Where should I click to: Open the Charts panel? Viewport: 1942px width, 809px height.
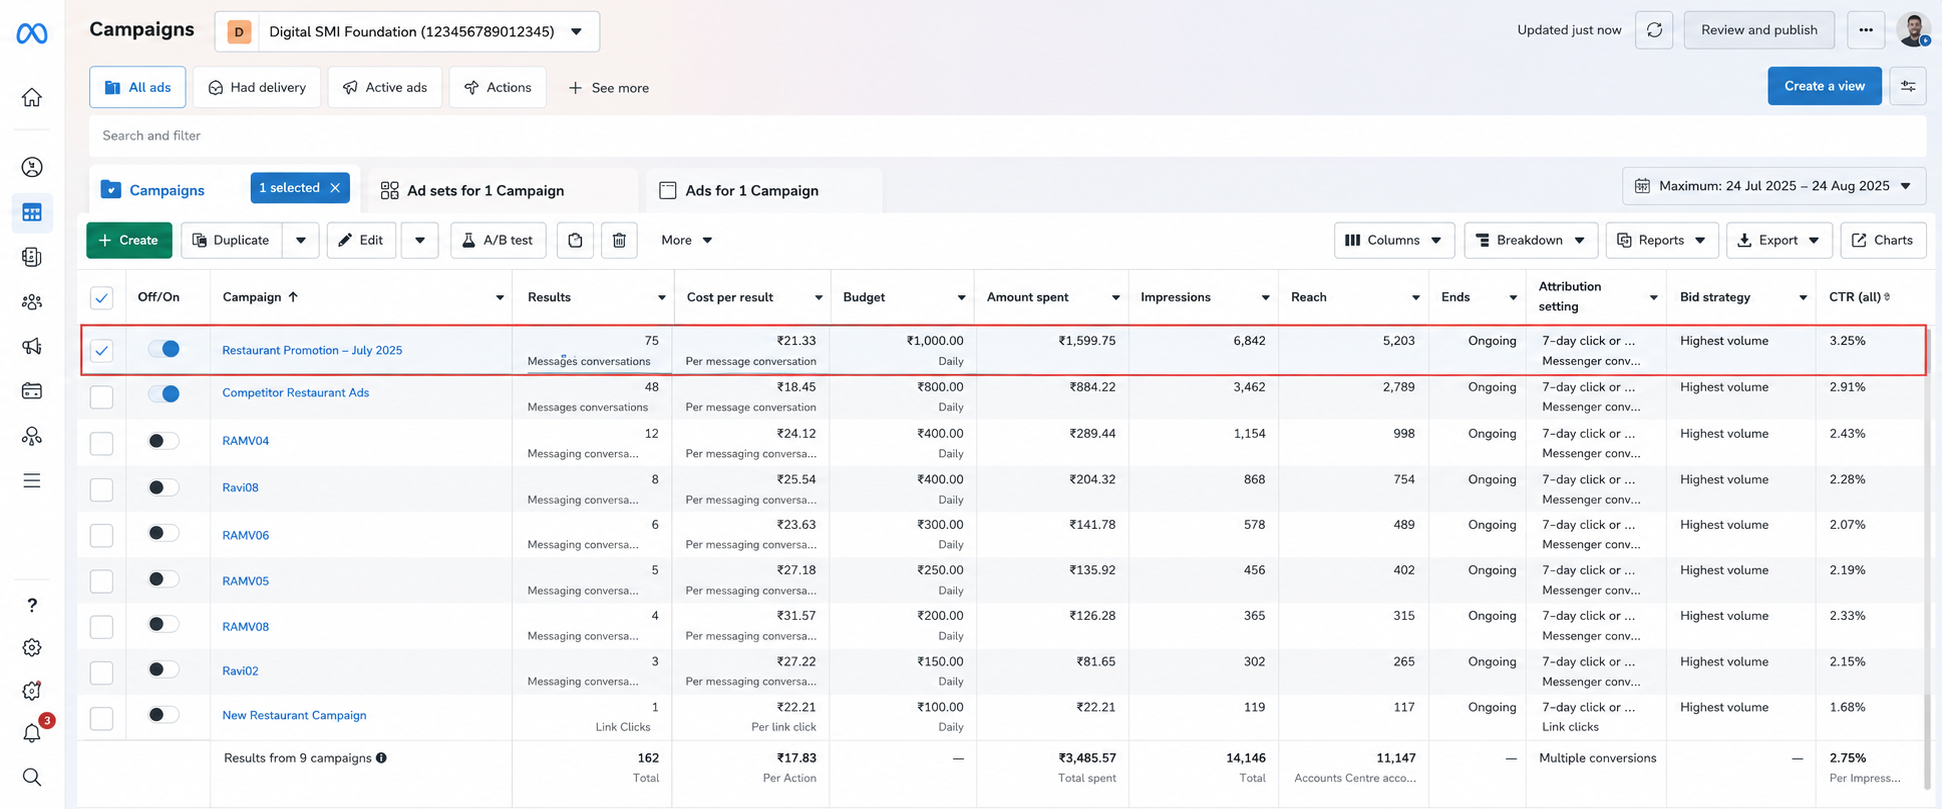(x=1883, y=240)
